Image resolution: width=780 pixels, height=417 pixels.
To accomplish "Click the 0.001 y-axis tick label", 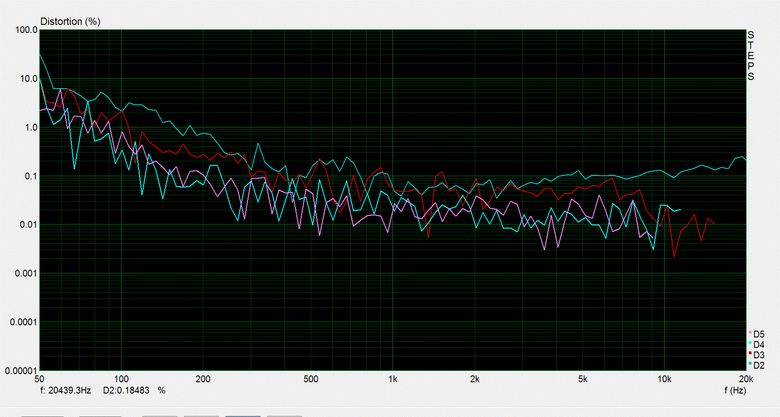I will [27, 273].
